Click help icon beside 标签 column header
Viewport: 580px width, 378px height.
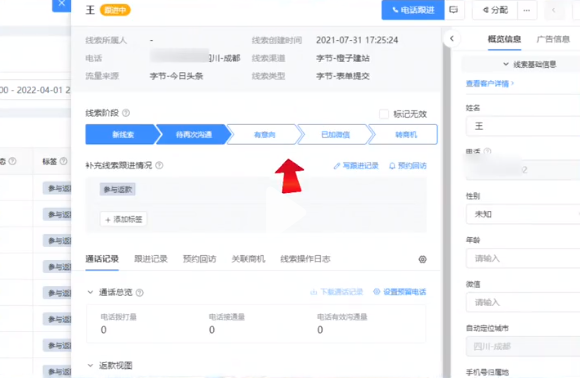click(x=64, y=161)
